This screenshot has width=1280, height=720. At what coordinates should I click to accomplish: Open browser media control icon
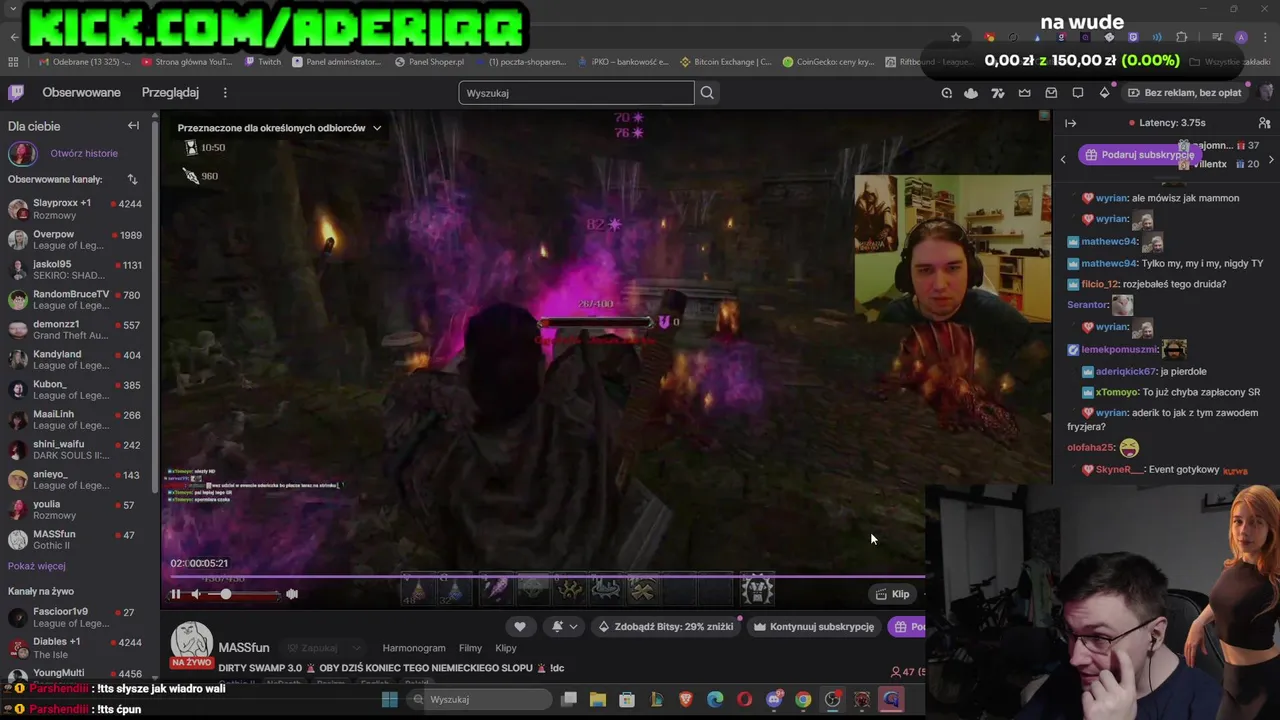[x=1217, y=37]
